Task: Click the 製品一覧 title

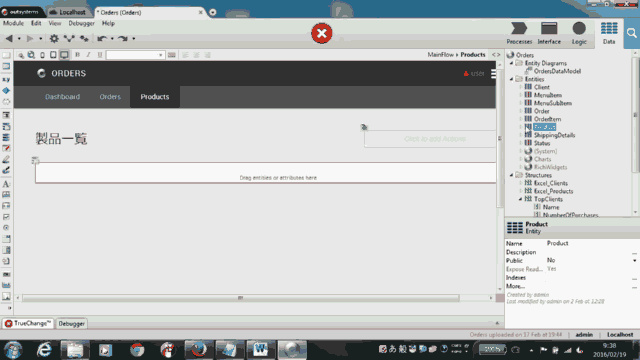Action: [61, 139]
